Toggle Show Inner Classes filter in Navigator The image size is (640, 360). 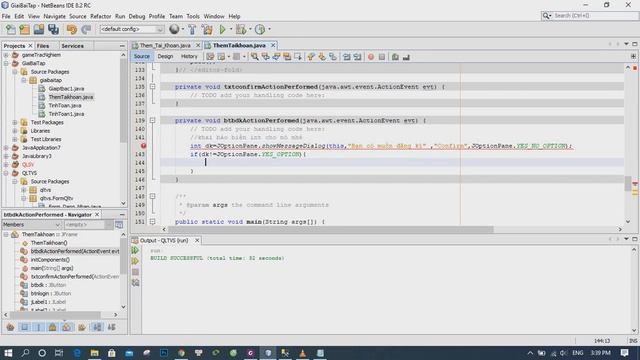pyautogui.click(x=67, y=327)
